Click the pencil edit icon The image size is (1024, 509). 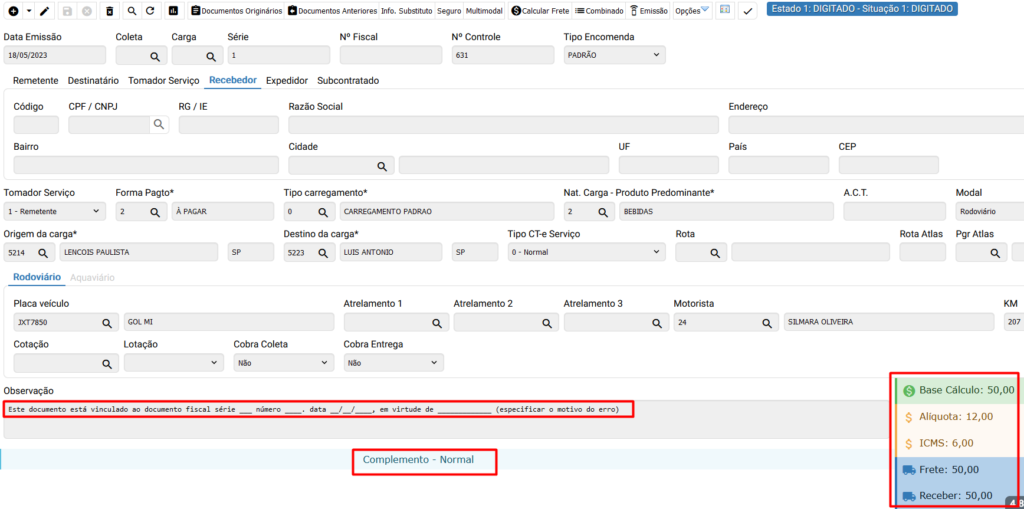point(44,11)
